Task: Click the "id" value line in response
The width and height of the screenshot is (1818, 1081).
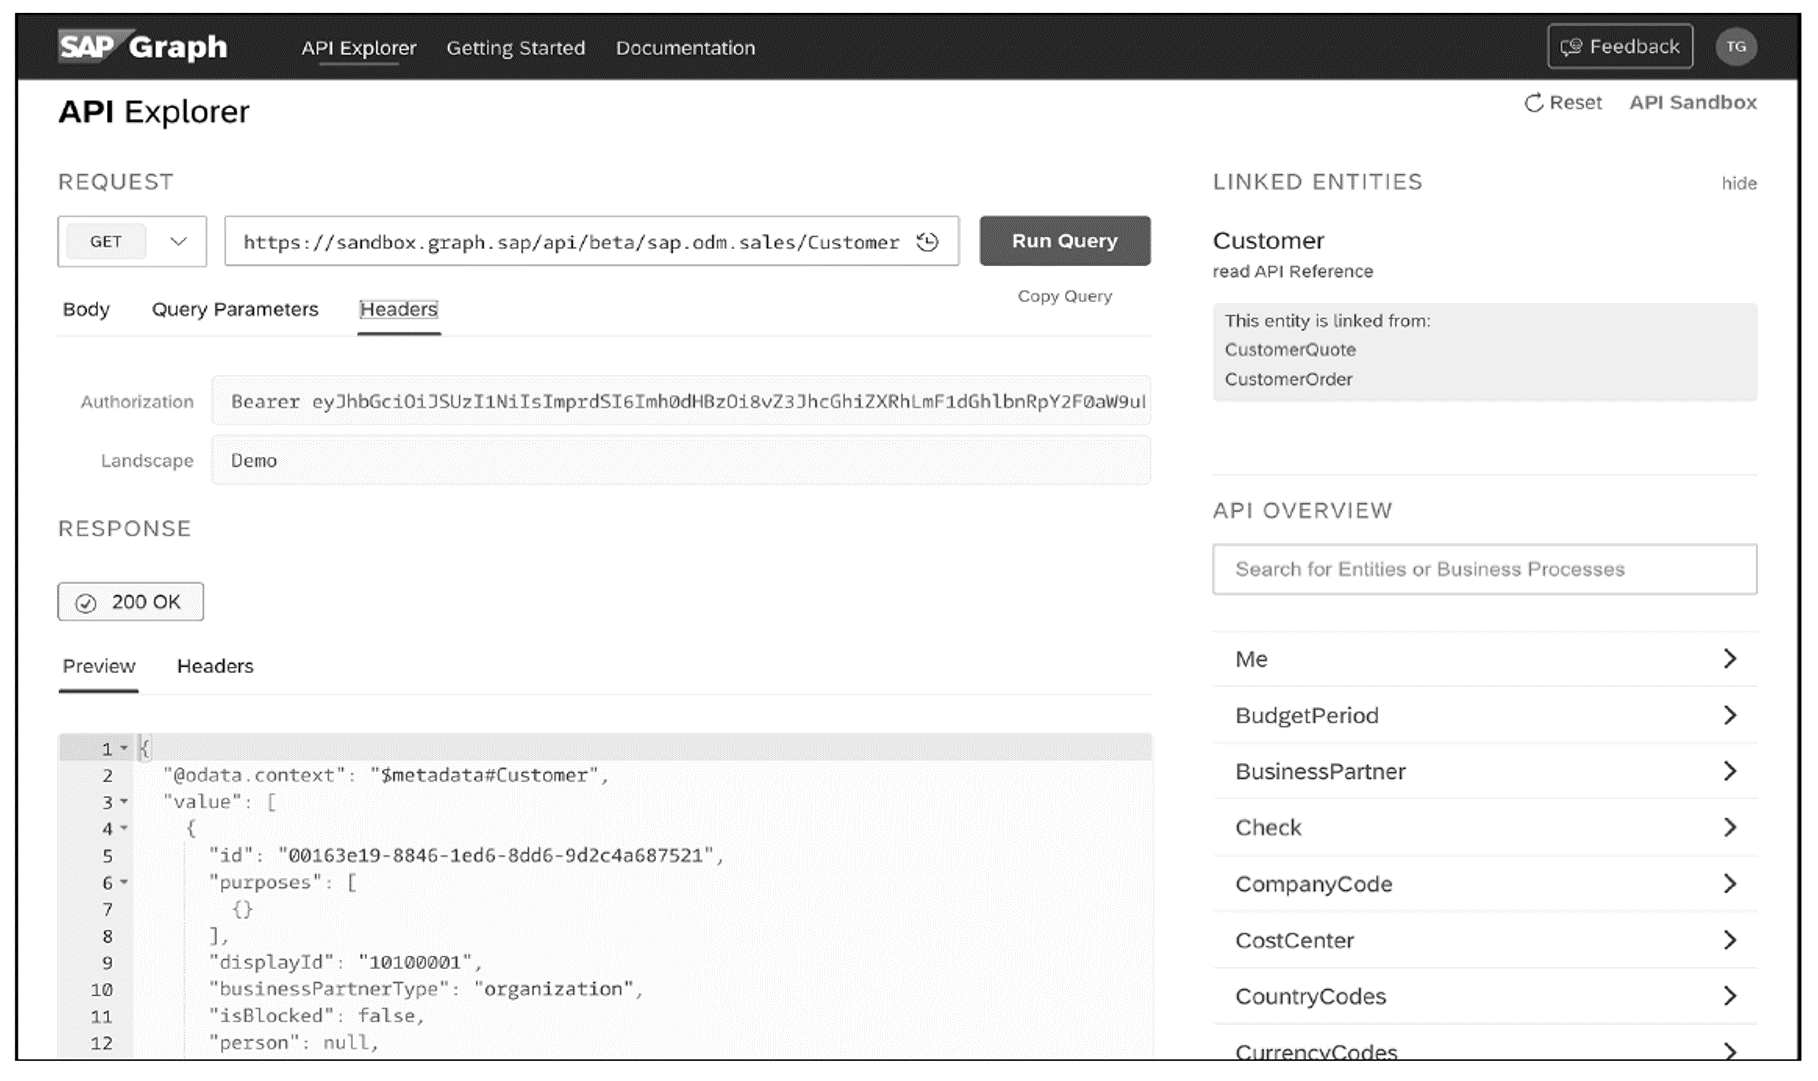Action: point(466,856)
